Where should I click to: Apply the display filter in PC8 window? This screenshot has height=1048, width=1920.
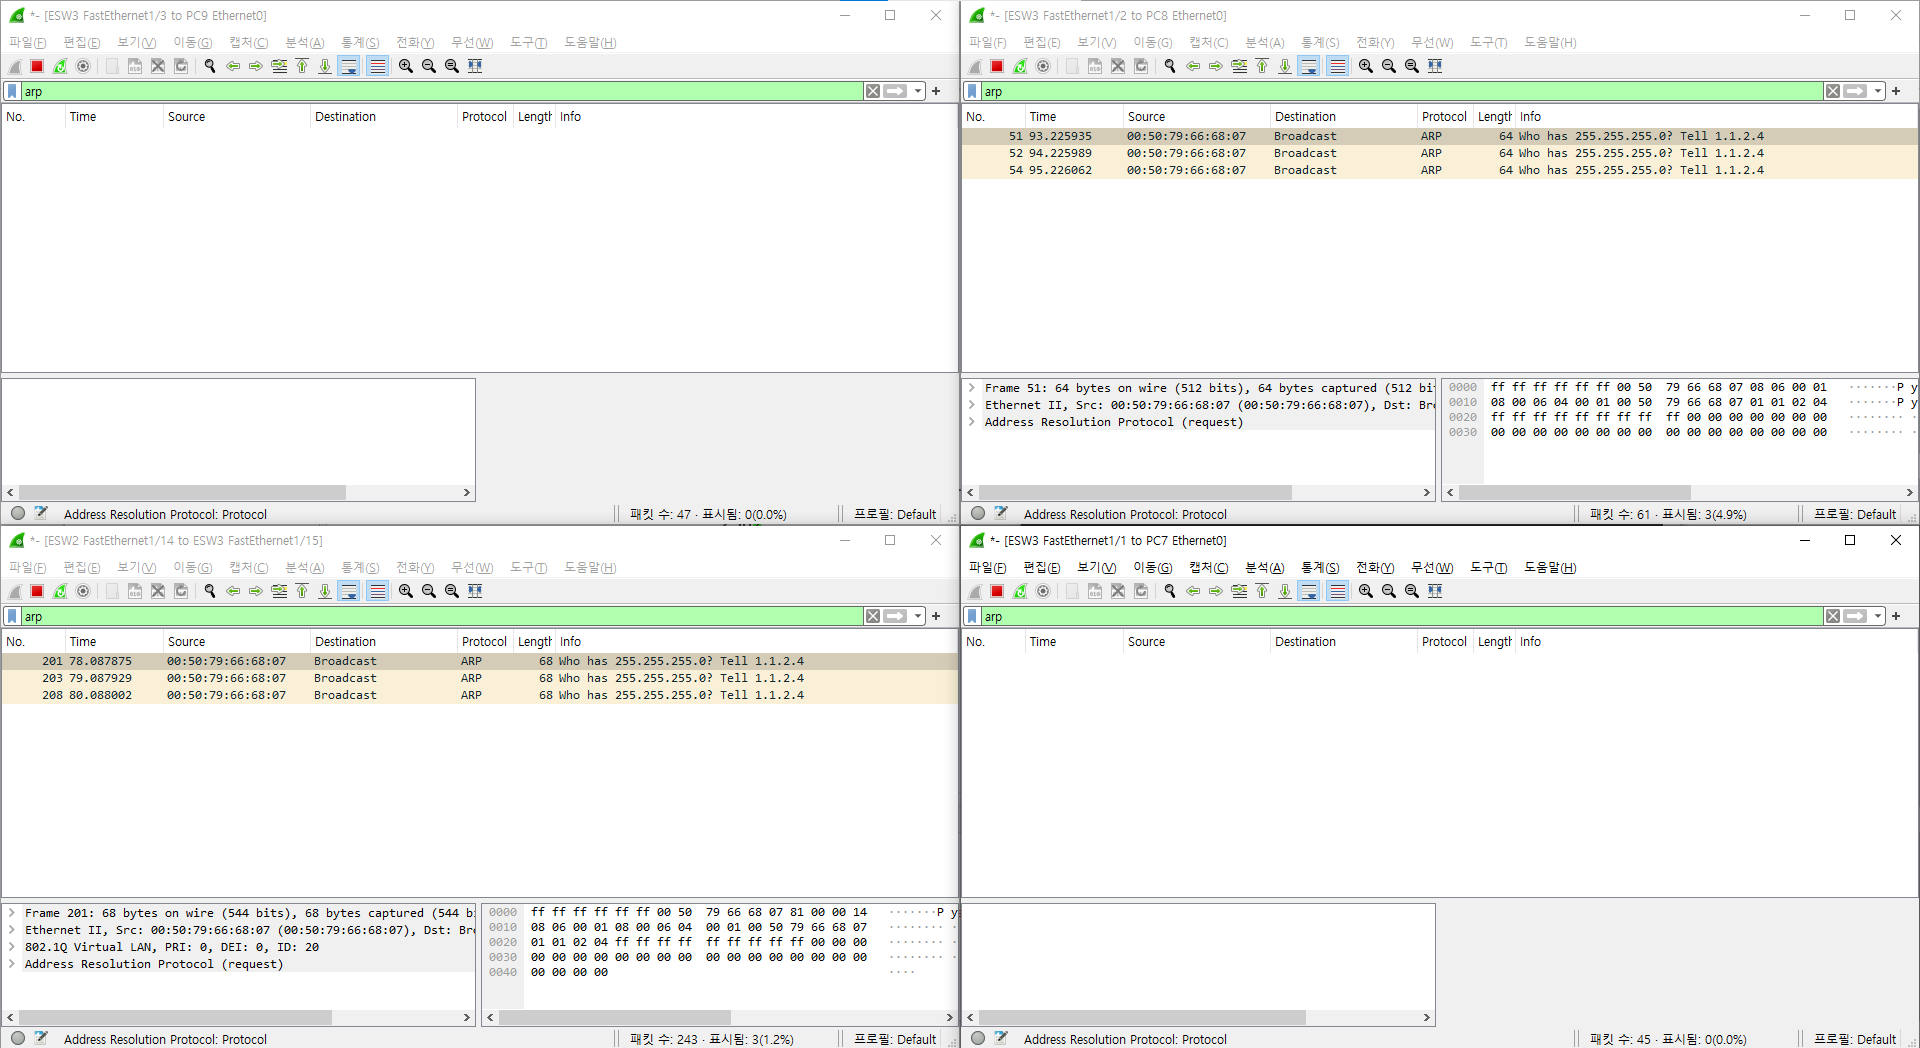pos(1856,91)
